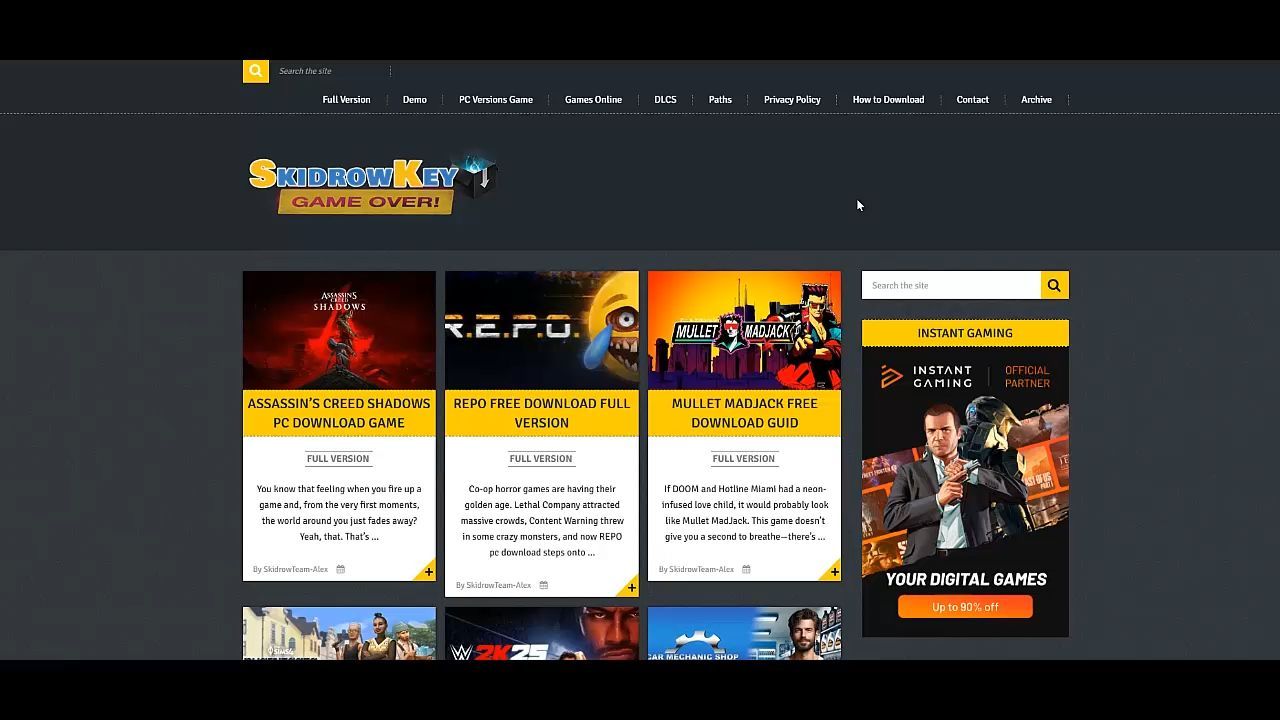Click Up to 90% off button
The height and width of the screenshot is (720, 1280).
tap(965, 607)
